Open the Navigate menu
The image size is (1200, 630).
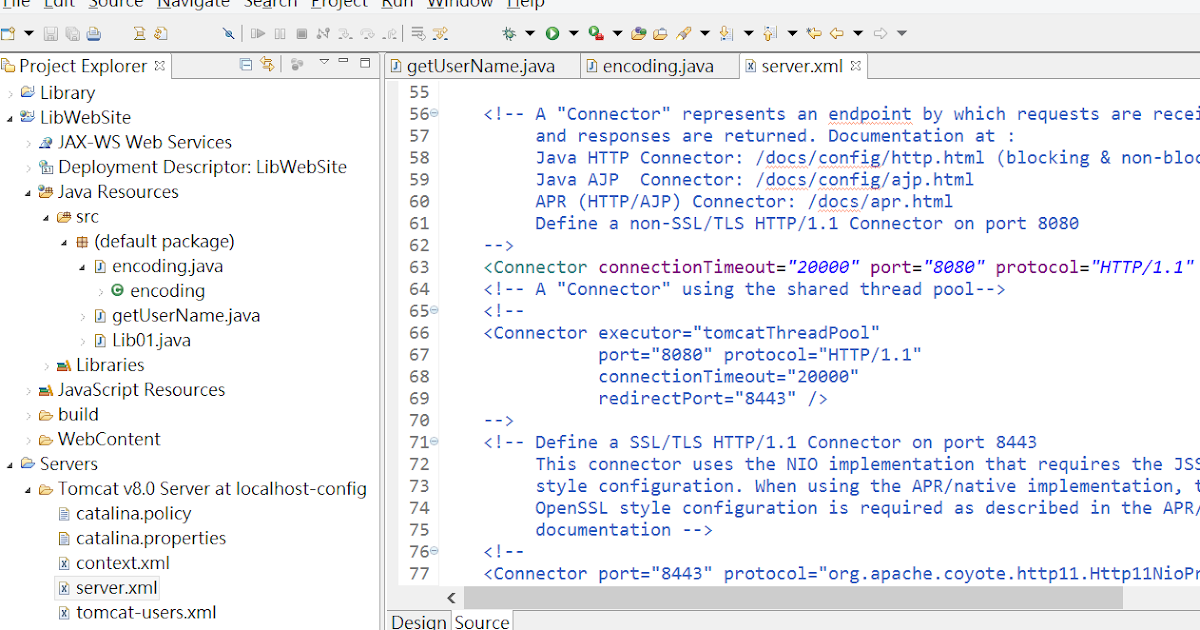click(193, 5)
